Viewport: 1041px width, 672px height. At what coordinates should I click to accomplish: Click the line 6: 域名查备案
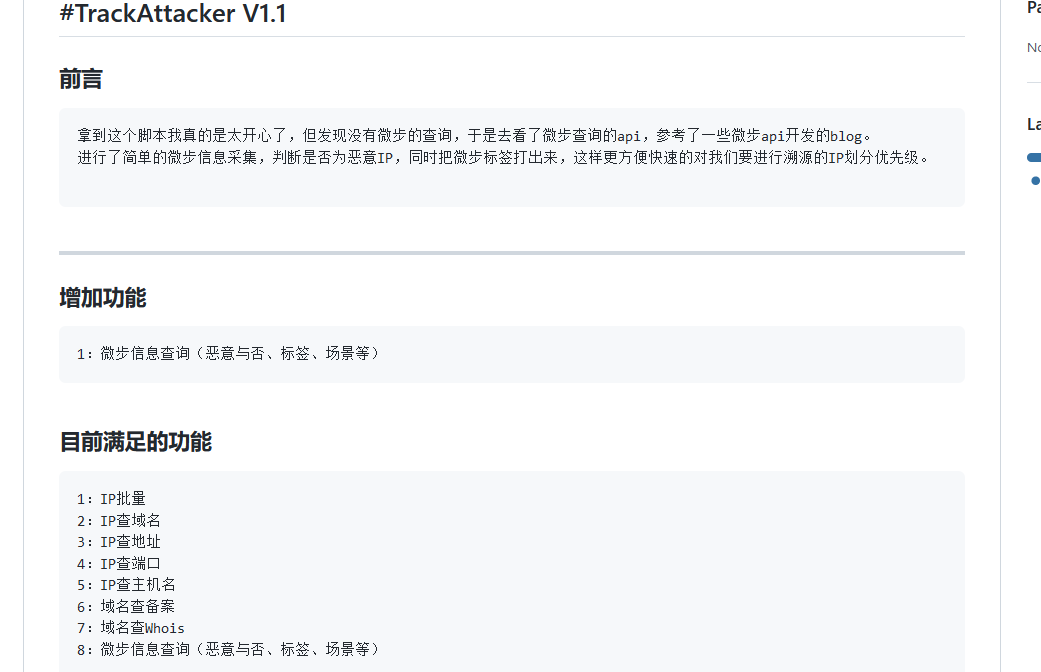click(125, 606)
